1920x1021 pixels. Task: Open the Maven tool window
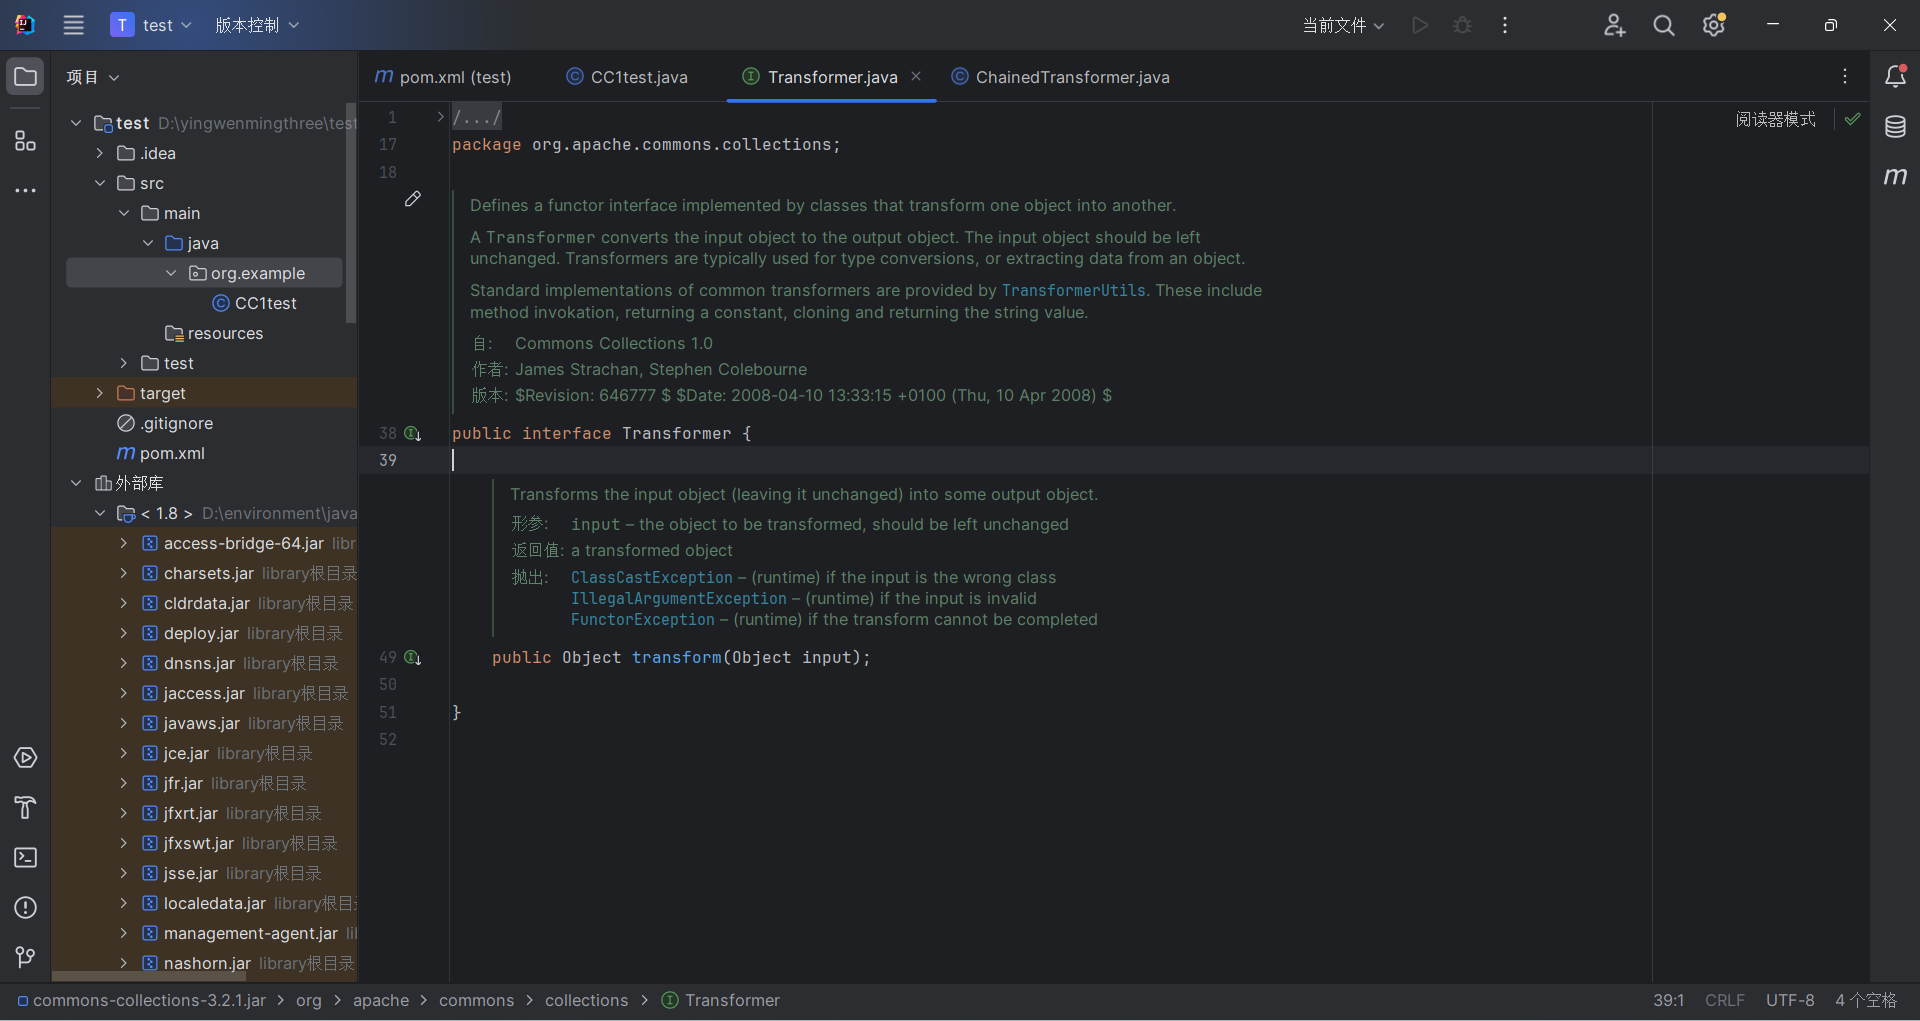1895,177
